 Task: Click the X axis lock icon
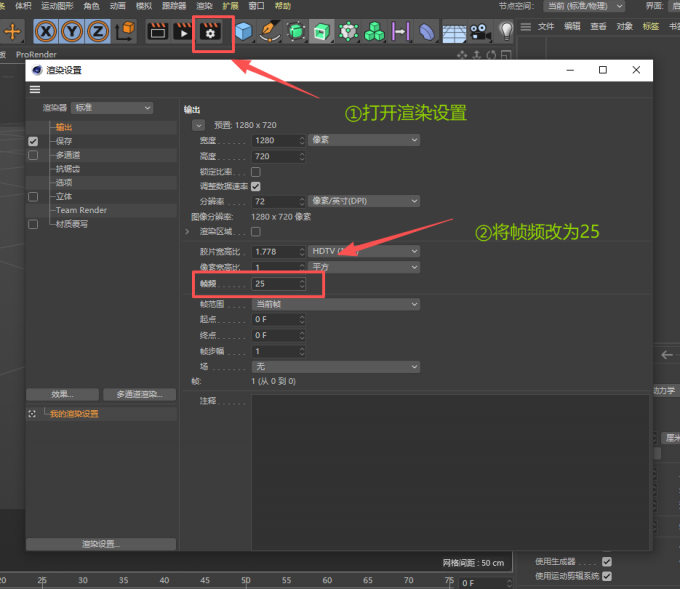tap(46, 31)
